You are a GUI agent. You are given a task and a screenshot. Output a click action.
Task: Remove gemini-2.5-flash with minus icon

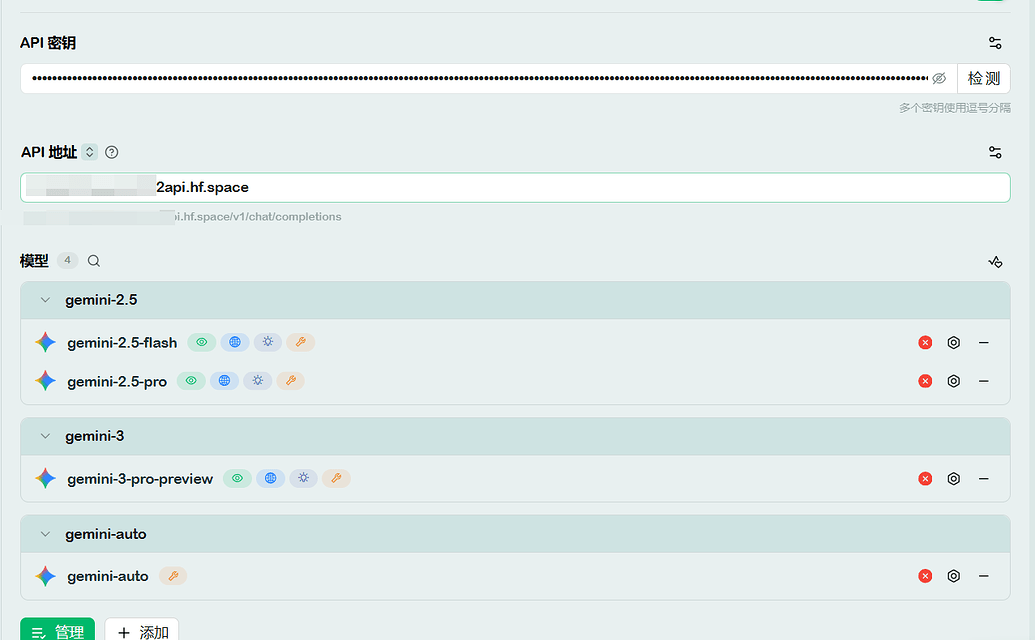pos(984,342)
